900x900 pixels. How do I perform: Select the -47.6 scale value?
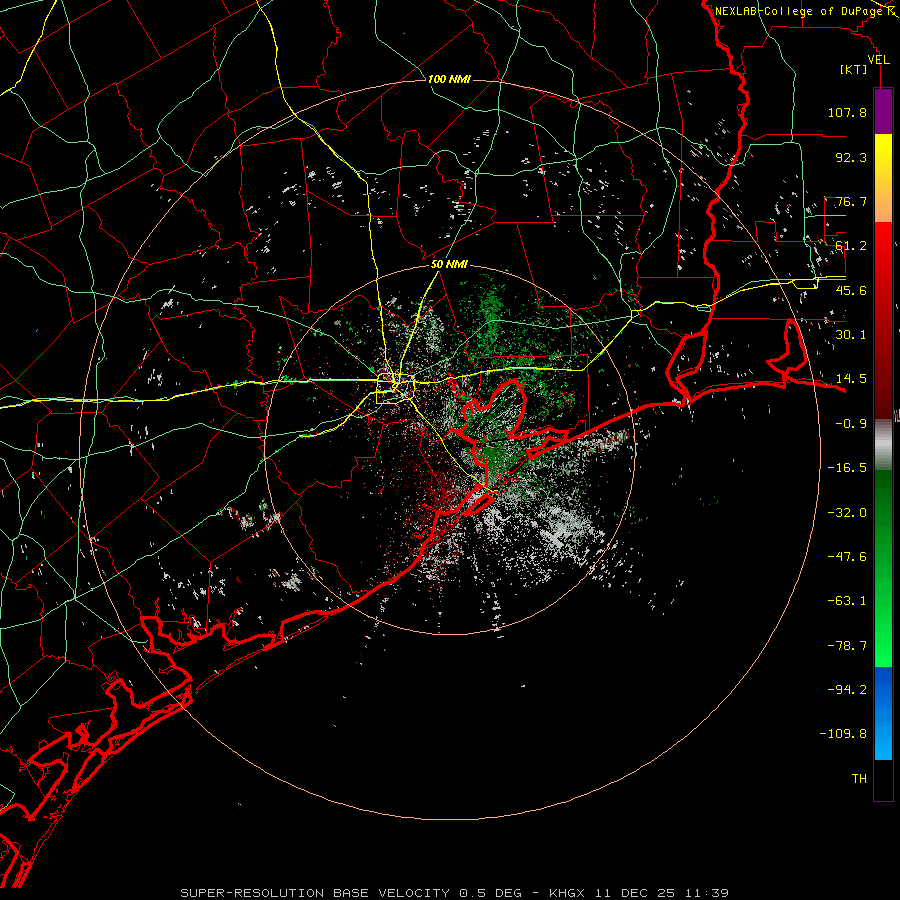(x=847, y=557)
